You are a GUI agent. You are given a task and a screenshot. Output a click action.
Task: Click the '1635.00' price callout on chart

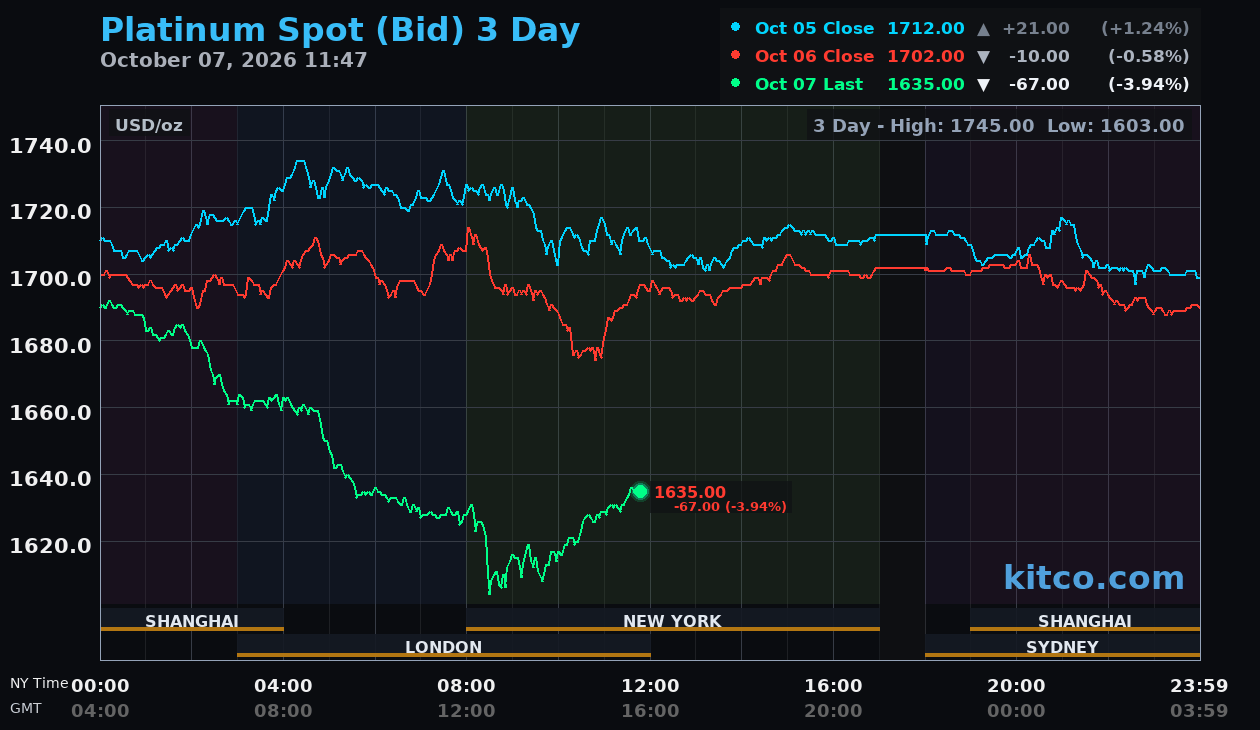690,492
